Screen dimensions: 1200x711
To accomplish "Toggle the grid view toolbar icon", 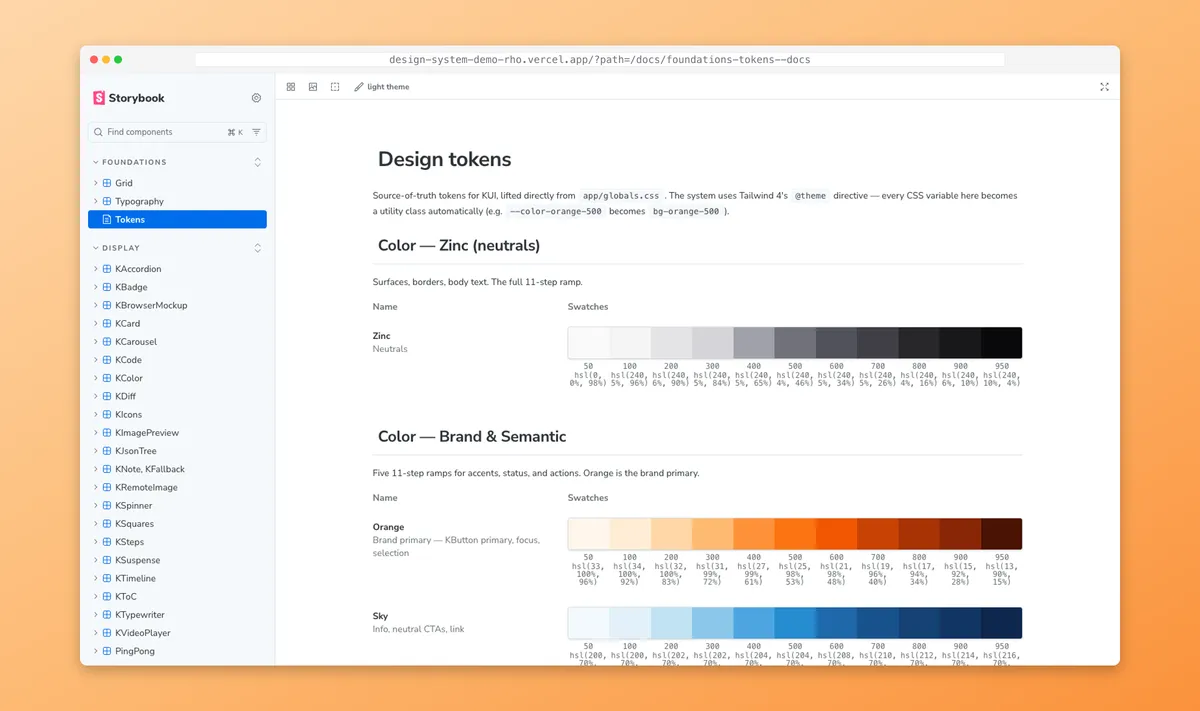I will 291,87.
